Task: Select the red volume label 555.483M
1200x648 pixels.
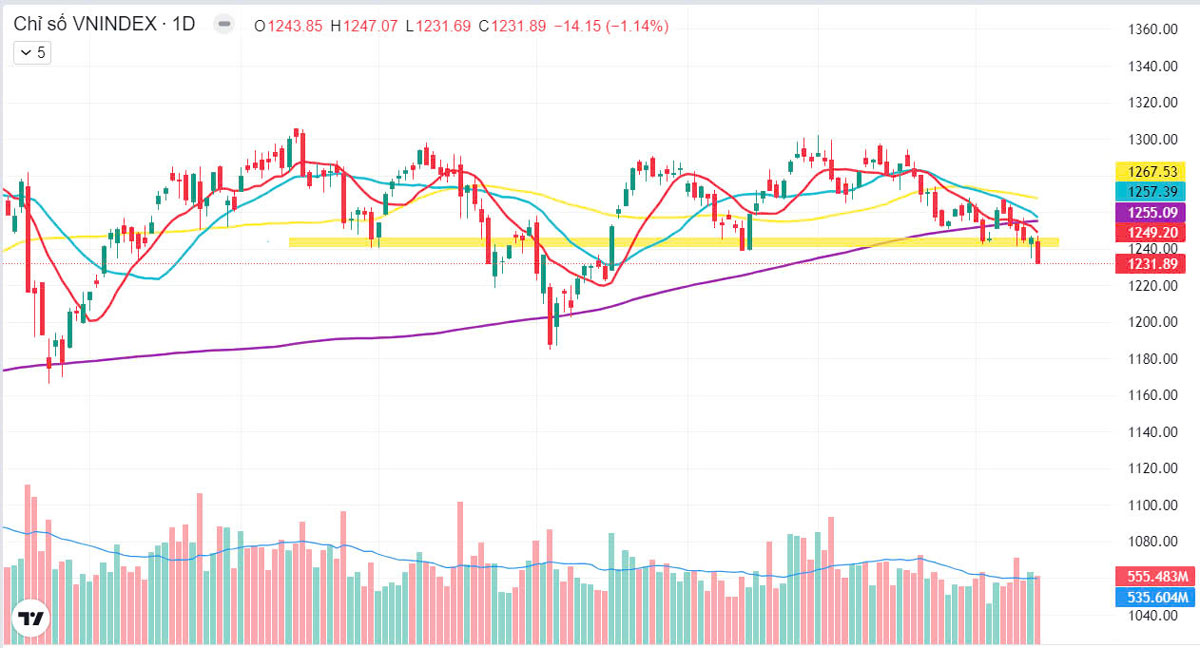Action: (x=1153, y=576)
